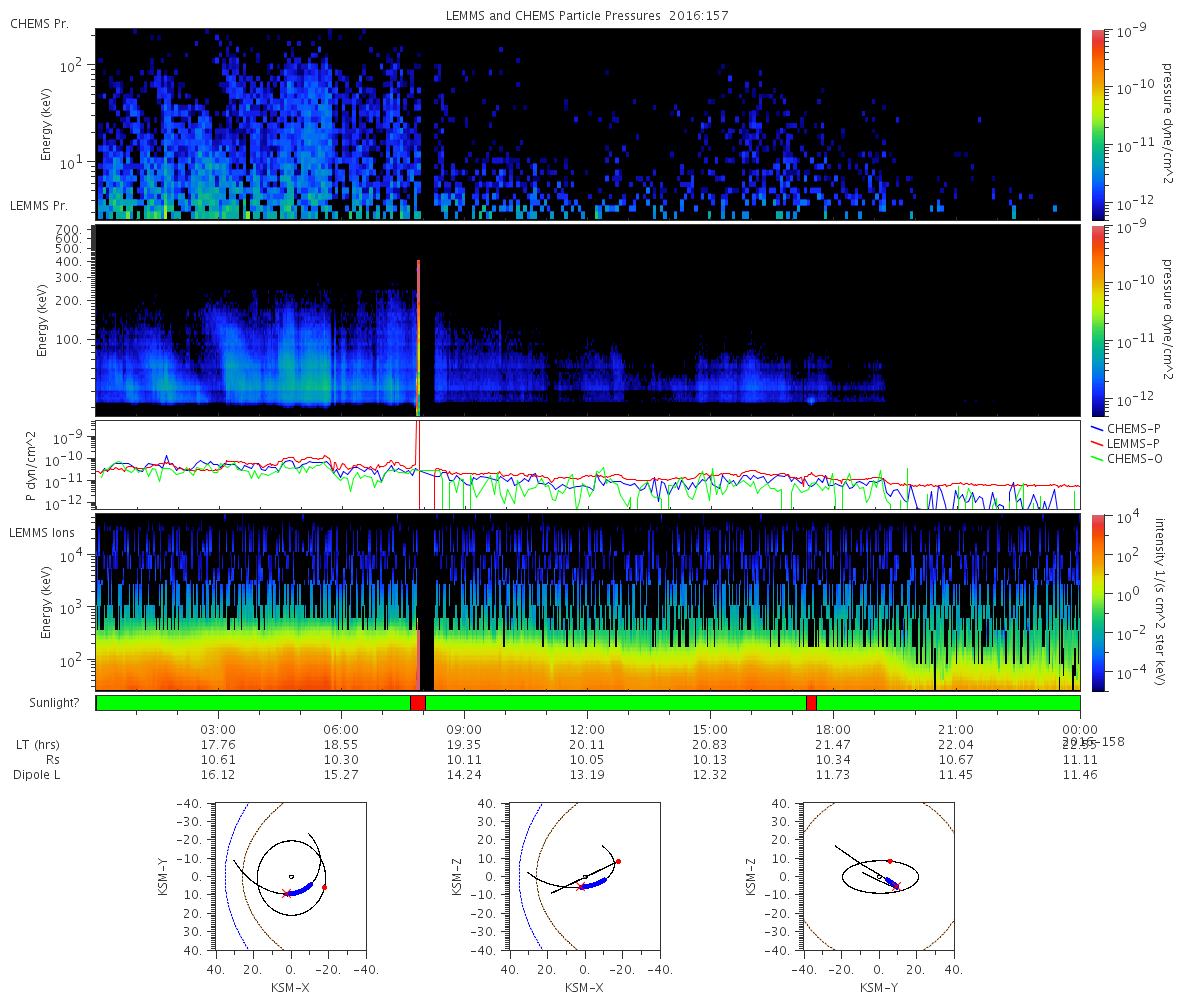
Task: Click the Rs value 10.34
Action: pyautogui.click(x=833, y=760)
